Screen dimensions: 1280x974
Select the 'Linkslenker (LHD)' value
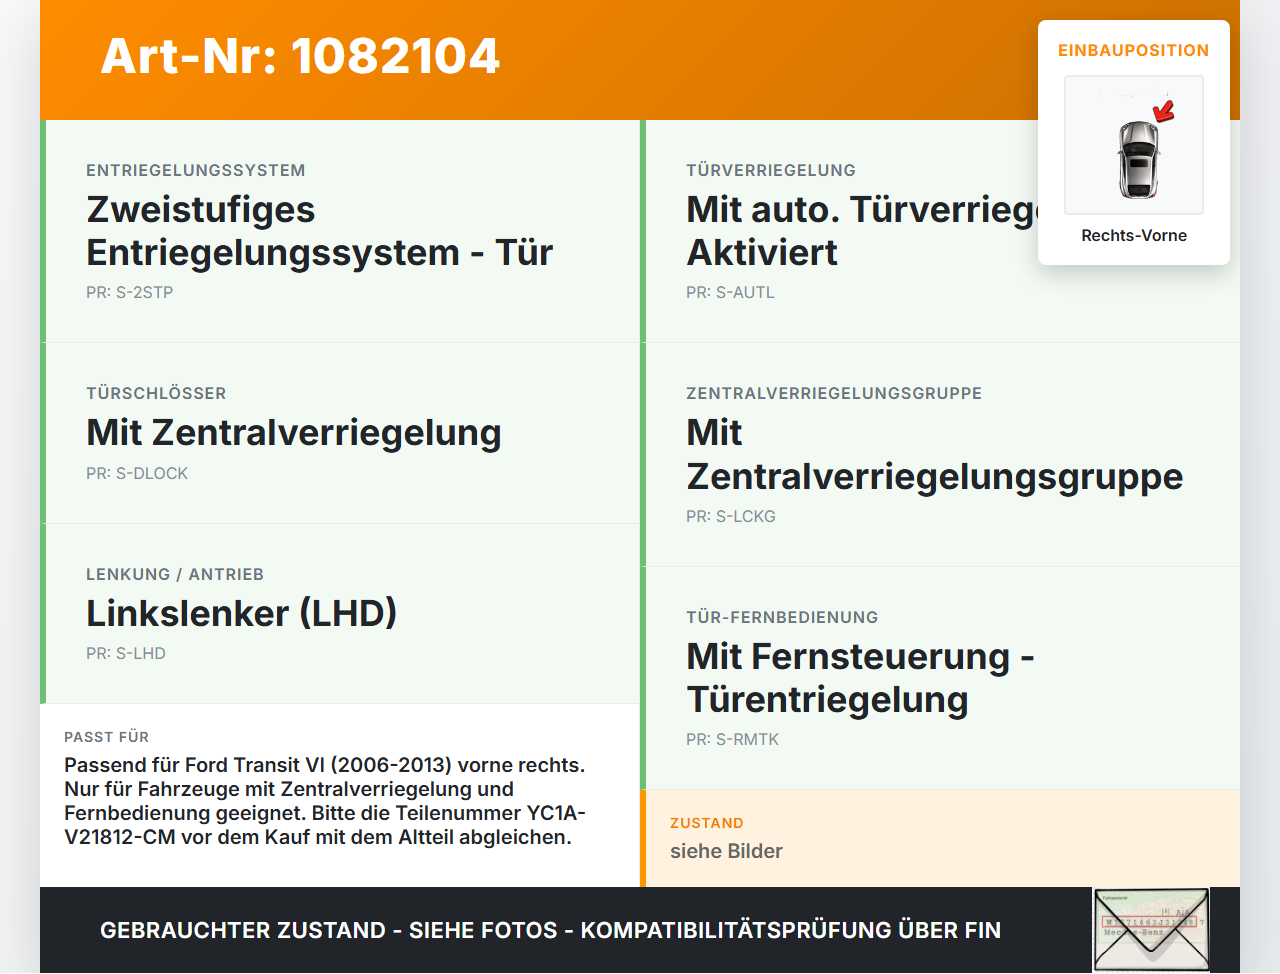(242, 613)
